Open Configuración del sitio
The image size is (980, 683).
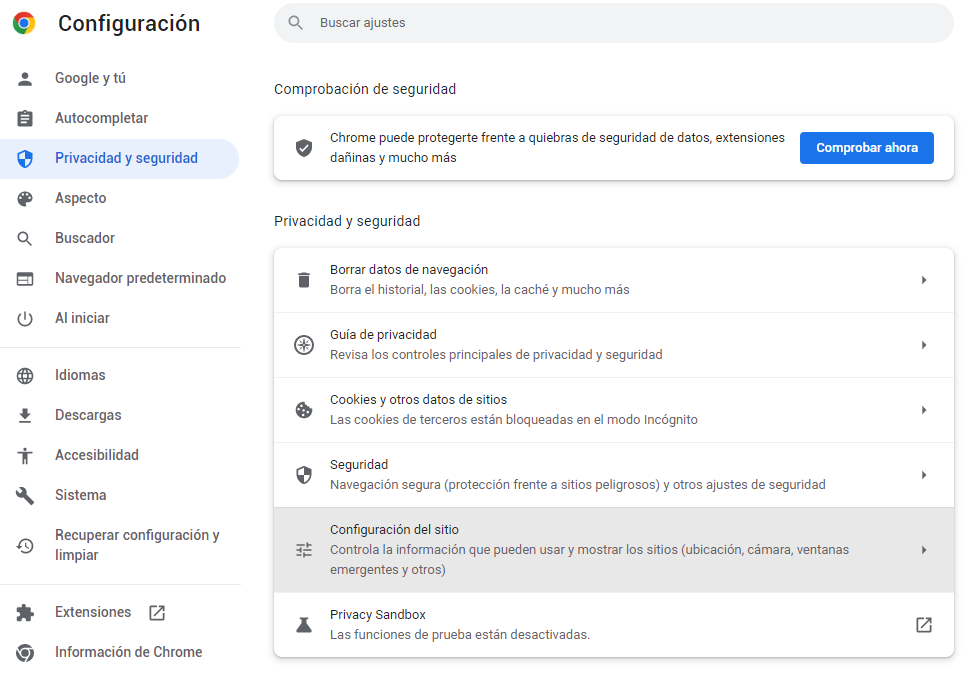click(614, 550)
